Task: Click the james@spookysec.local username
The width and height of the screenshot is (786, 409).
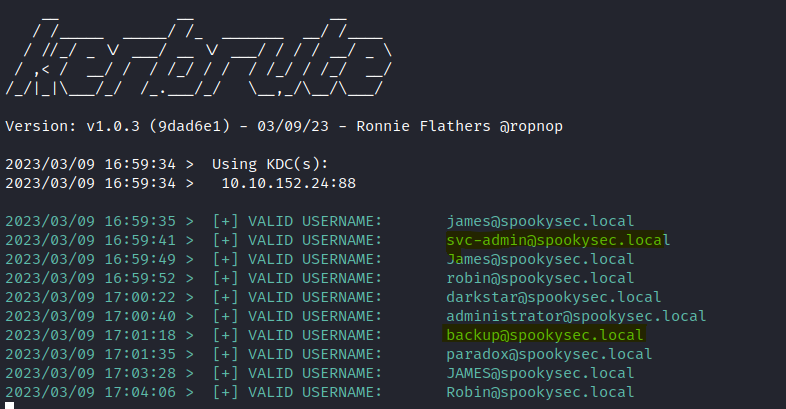Action: (x=540, y=221)
